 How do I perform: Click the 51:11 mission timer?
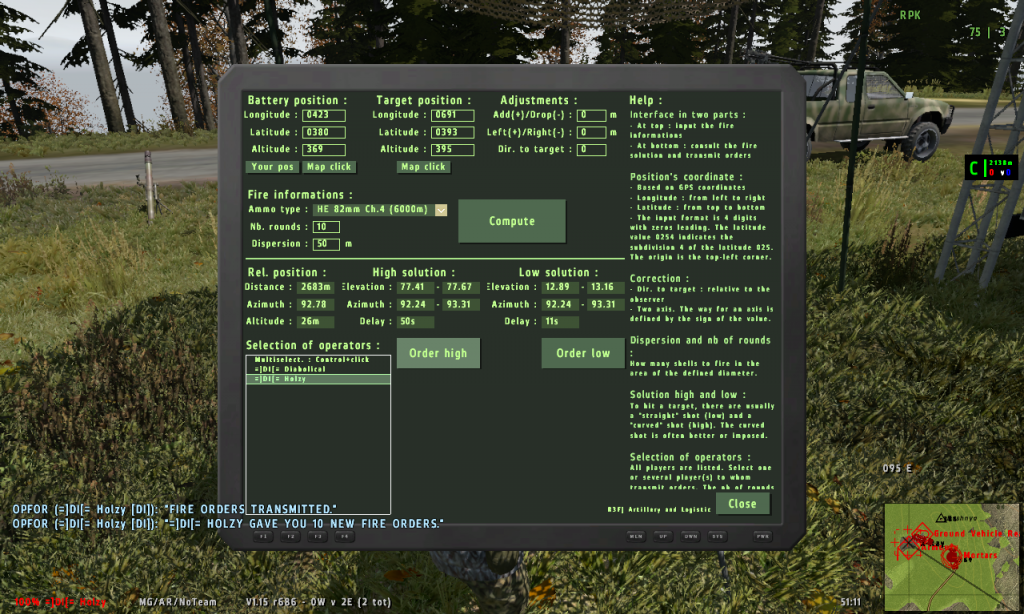pos(850,602)
